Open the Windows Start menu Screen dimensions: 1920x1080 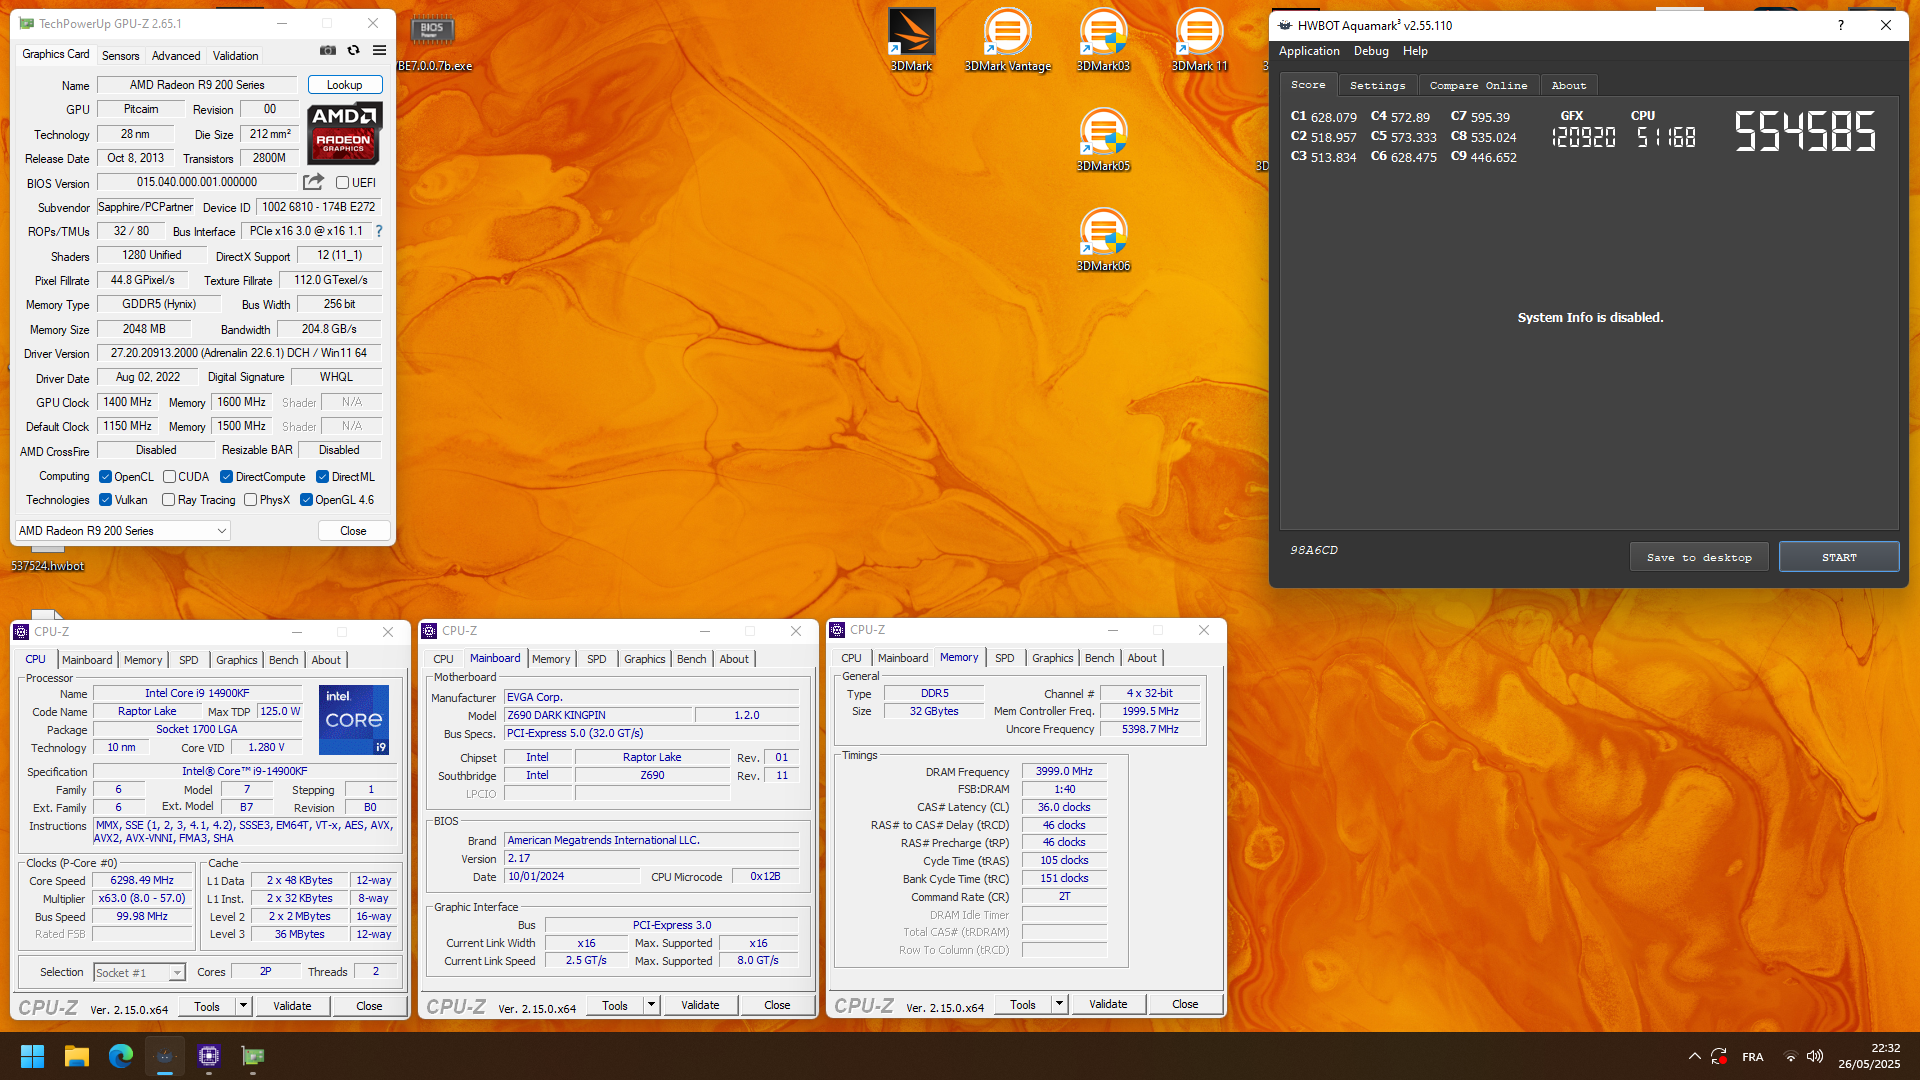coord(32,1056)
